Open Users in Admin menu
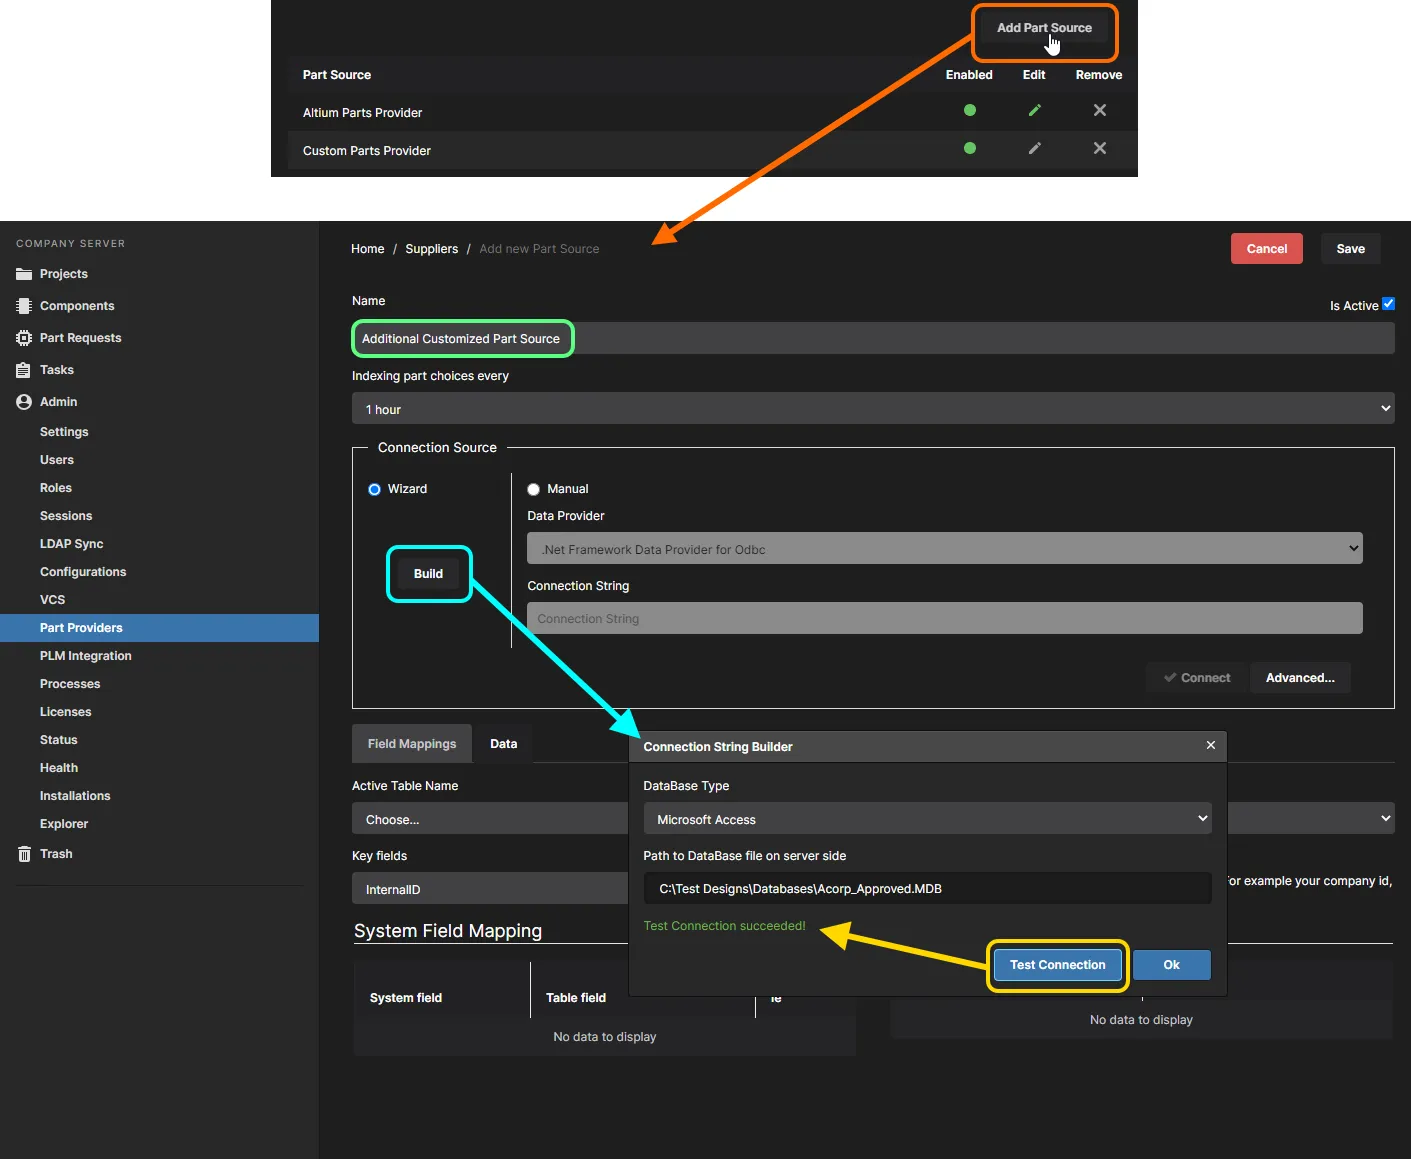This screenshot has height=1159, width=1411. click(57, 460)
